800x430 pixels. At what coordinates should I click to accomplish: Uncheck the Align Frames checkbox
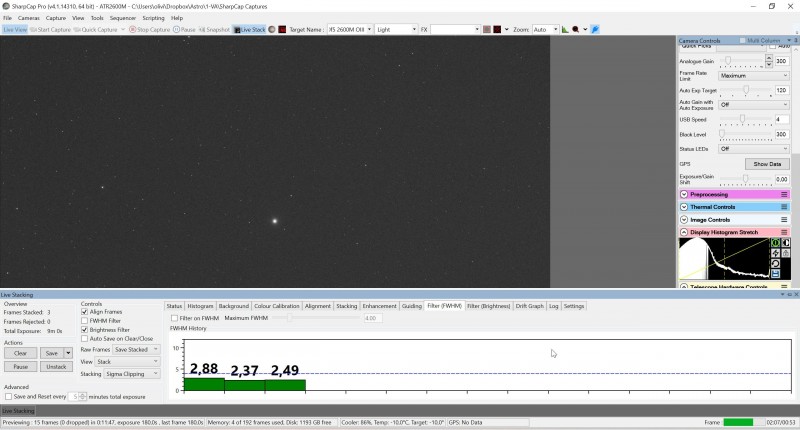click(85, 312)
